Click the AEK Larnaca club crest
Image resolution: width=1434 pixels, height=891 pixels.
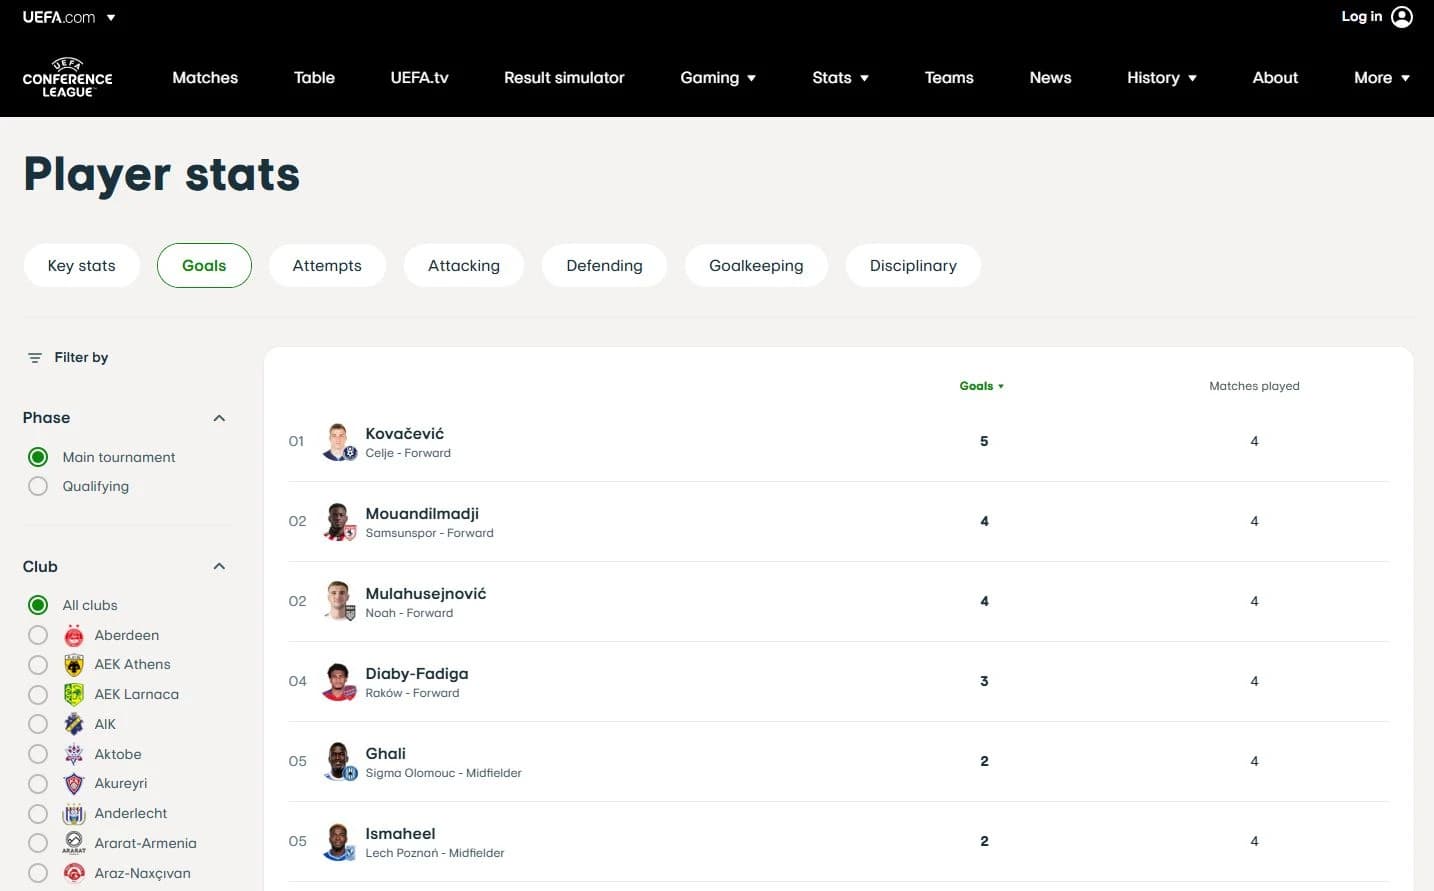[74, 694]
